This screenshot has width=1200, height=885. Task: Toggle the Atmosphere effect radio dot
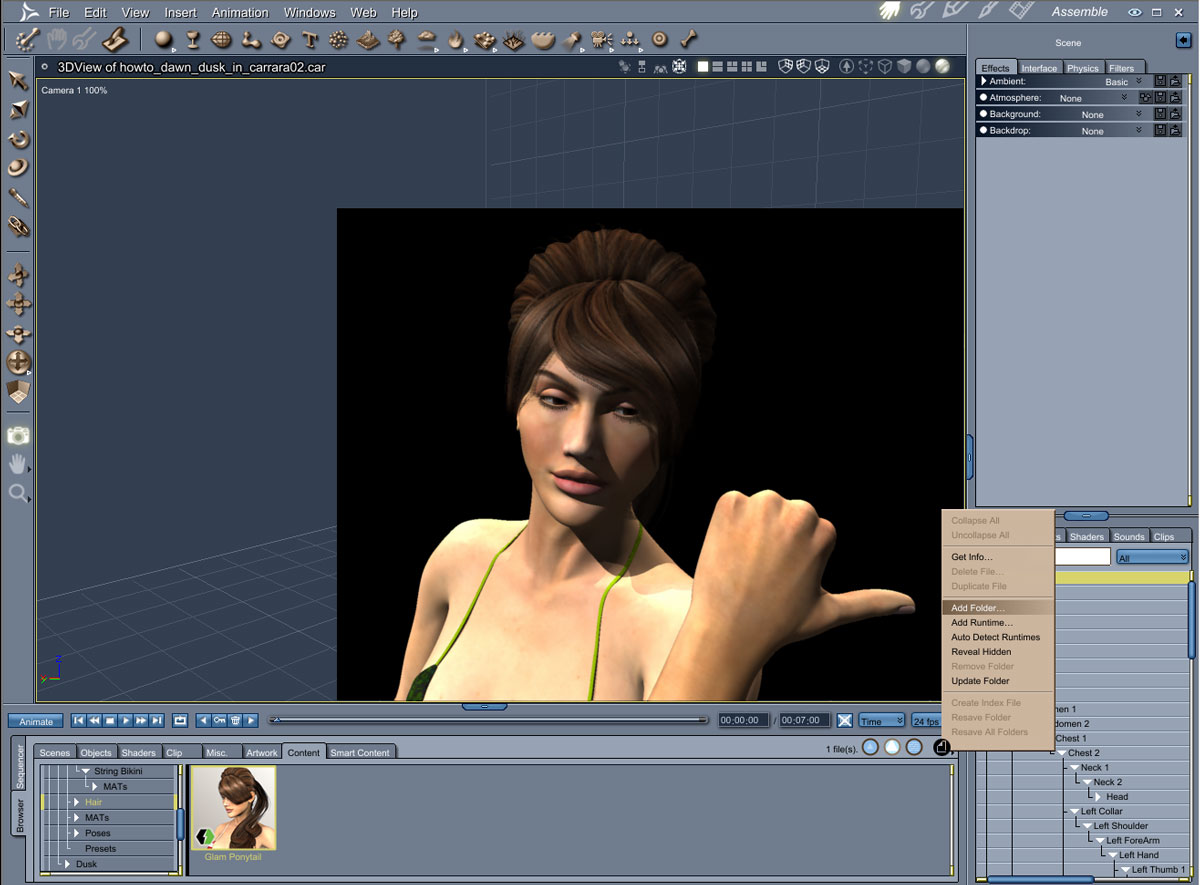(x=984, y=98)
